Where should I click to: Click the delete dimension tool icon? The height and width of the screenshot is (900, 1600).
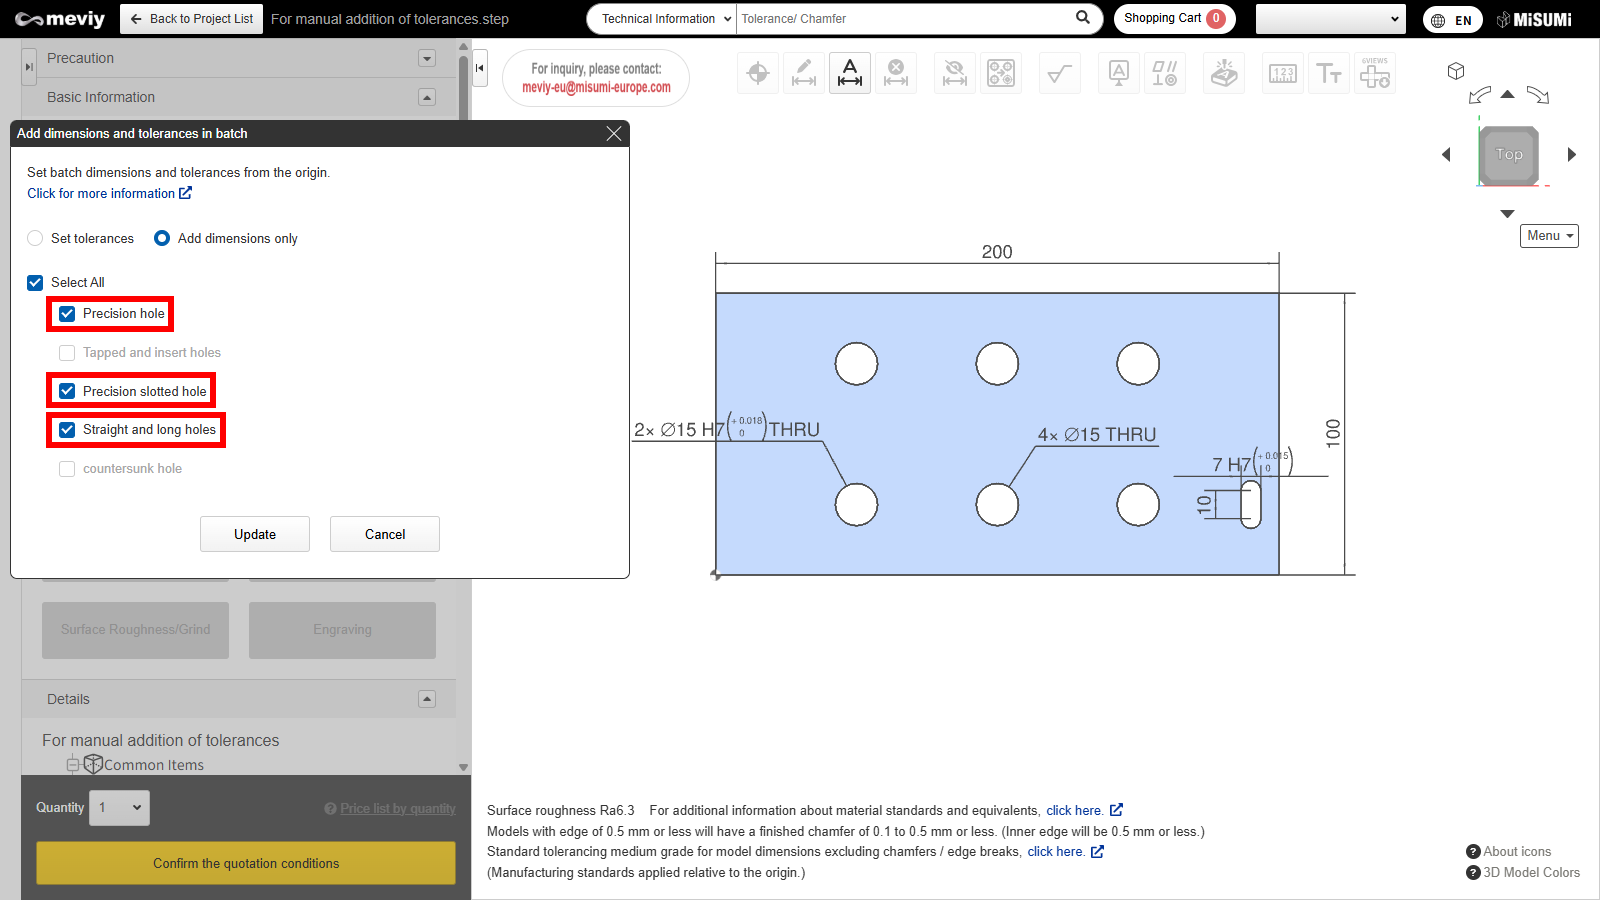coord(896,73)
